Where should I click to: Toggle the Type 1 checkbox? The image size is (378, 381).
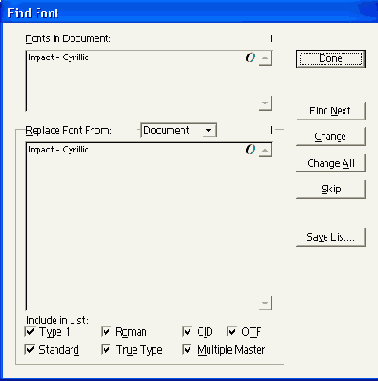click(x=30, y=331)
